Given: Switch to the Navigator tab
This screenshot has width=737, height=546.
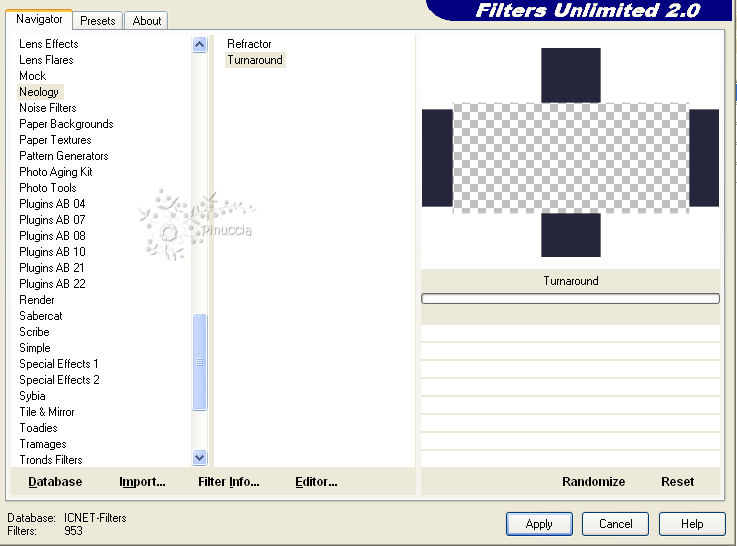Looking at the screenshot, I should click(x=39, y=19).
